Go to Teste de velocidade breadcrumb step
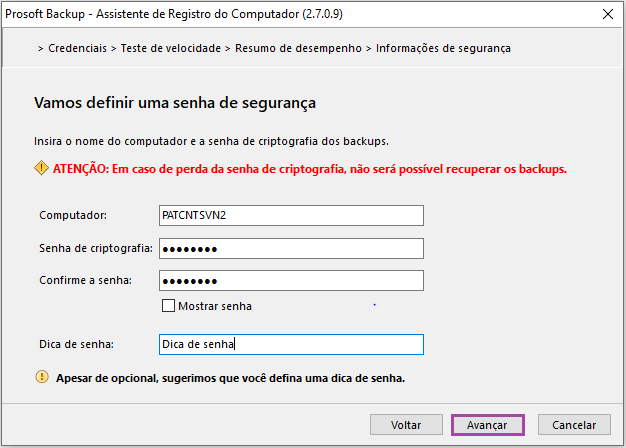 (171, 48)
